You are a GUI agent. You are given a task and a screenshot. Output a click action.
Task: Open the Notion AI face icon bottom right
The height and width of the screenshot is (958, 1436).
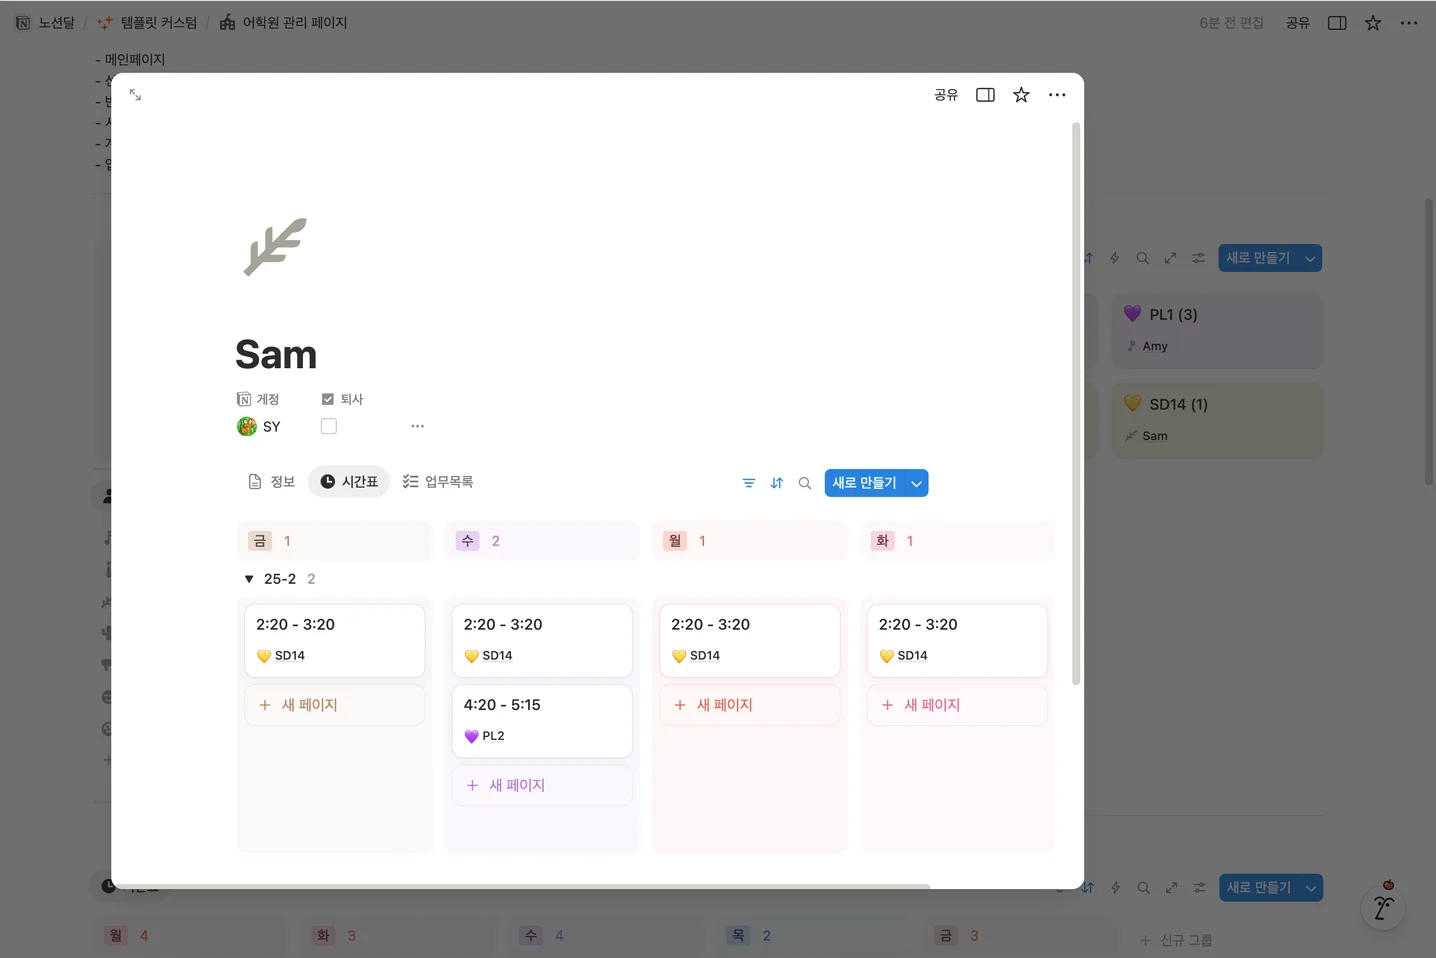point(1383,908)
